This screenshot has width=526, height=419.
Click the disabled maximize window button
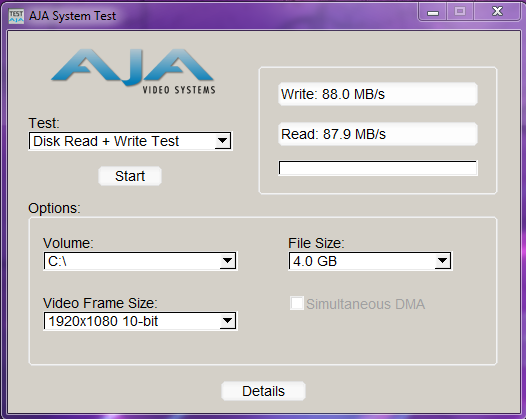tap(460, 12)
